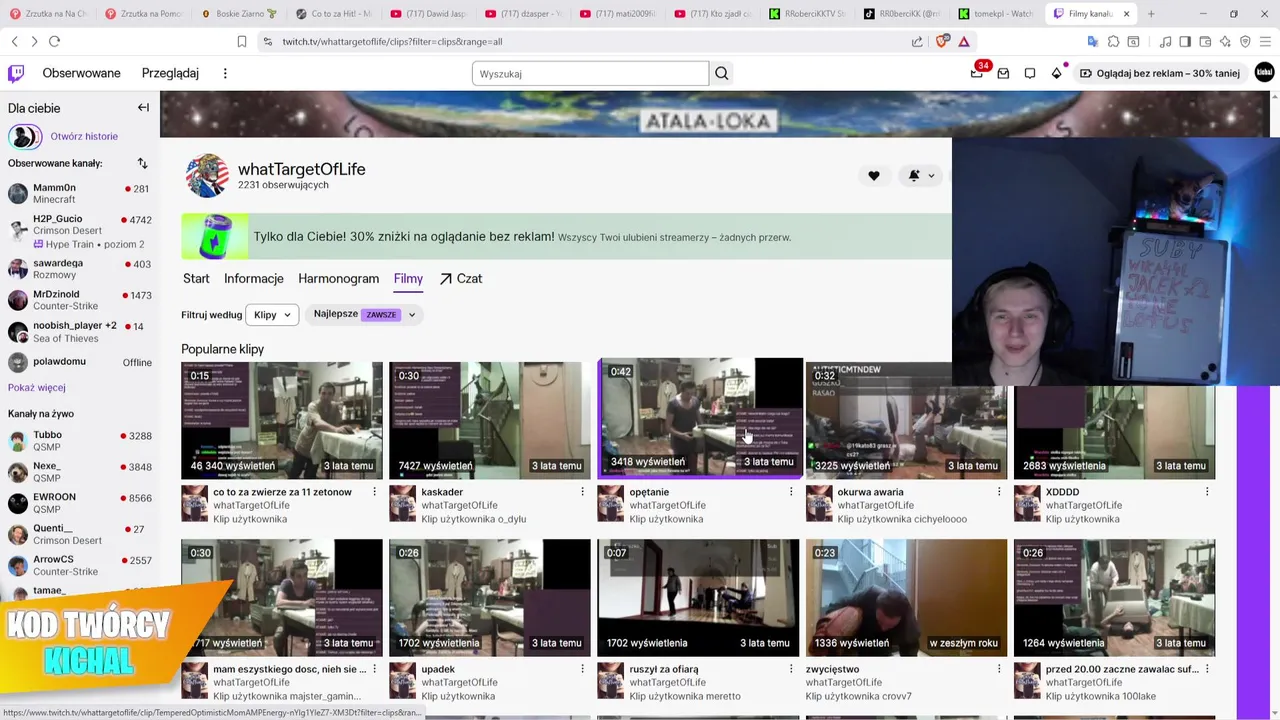Image resolution: width=1280 pixels, height=720 pixels.
Task: Open clip options for 'okurwa awaria'
Action: (999, 492)
